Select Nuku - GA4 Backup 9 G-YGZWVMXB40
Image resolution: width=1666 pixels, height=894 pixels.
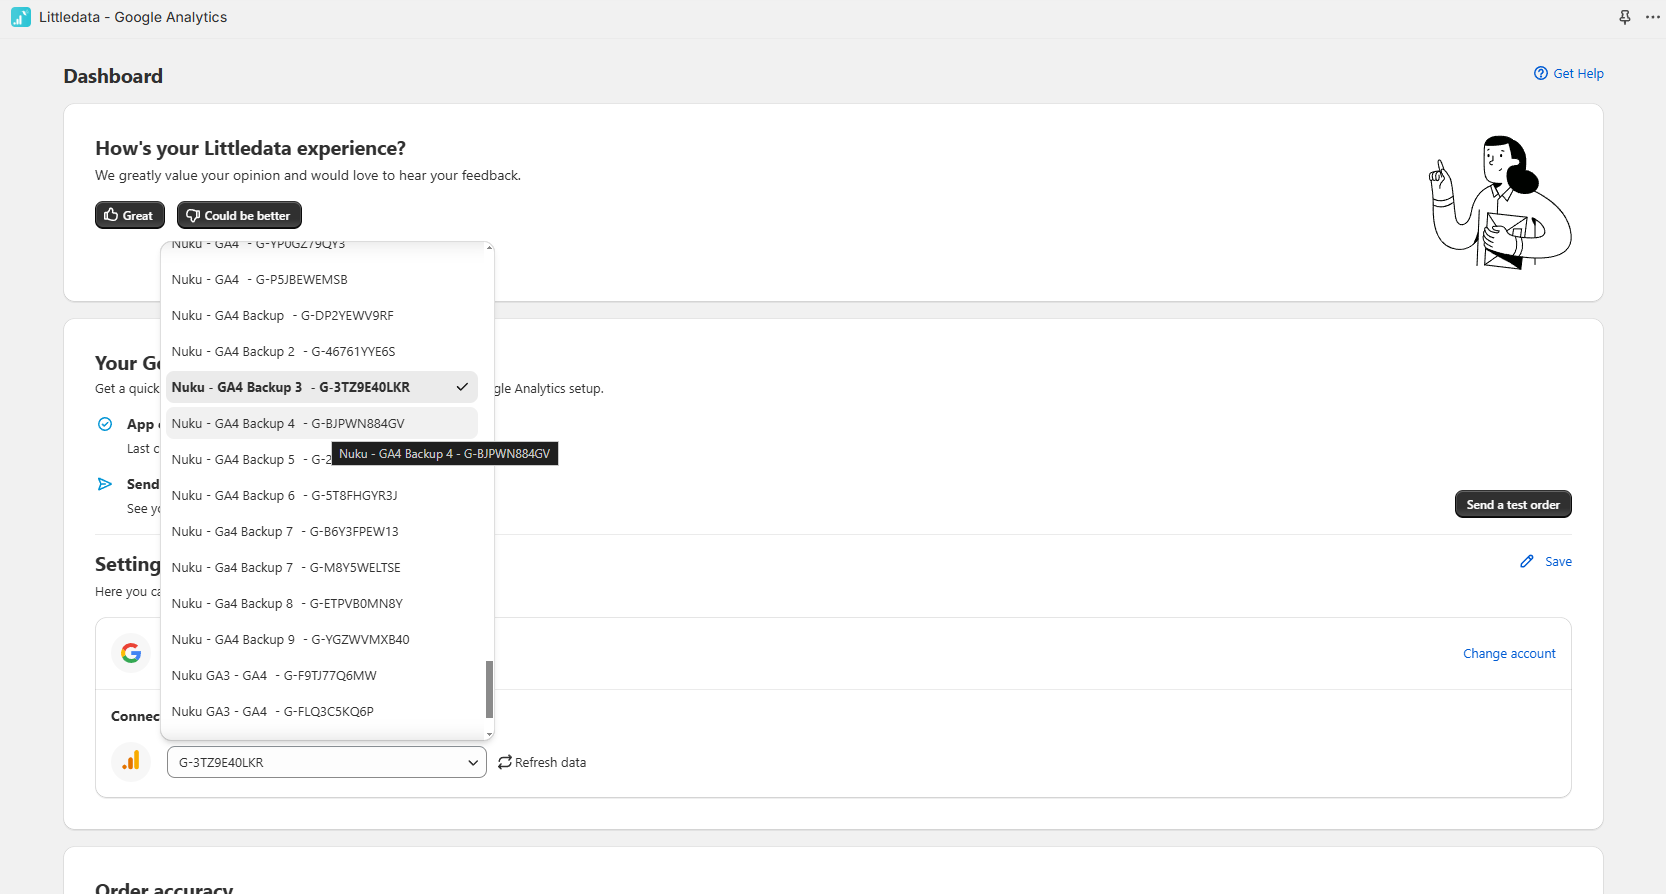[322, 639]
